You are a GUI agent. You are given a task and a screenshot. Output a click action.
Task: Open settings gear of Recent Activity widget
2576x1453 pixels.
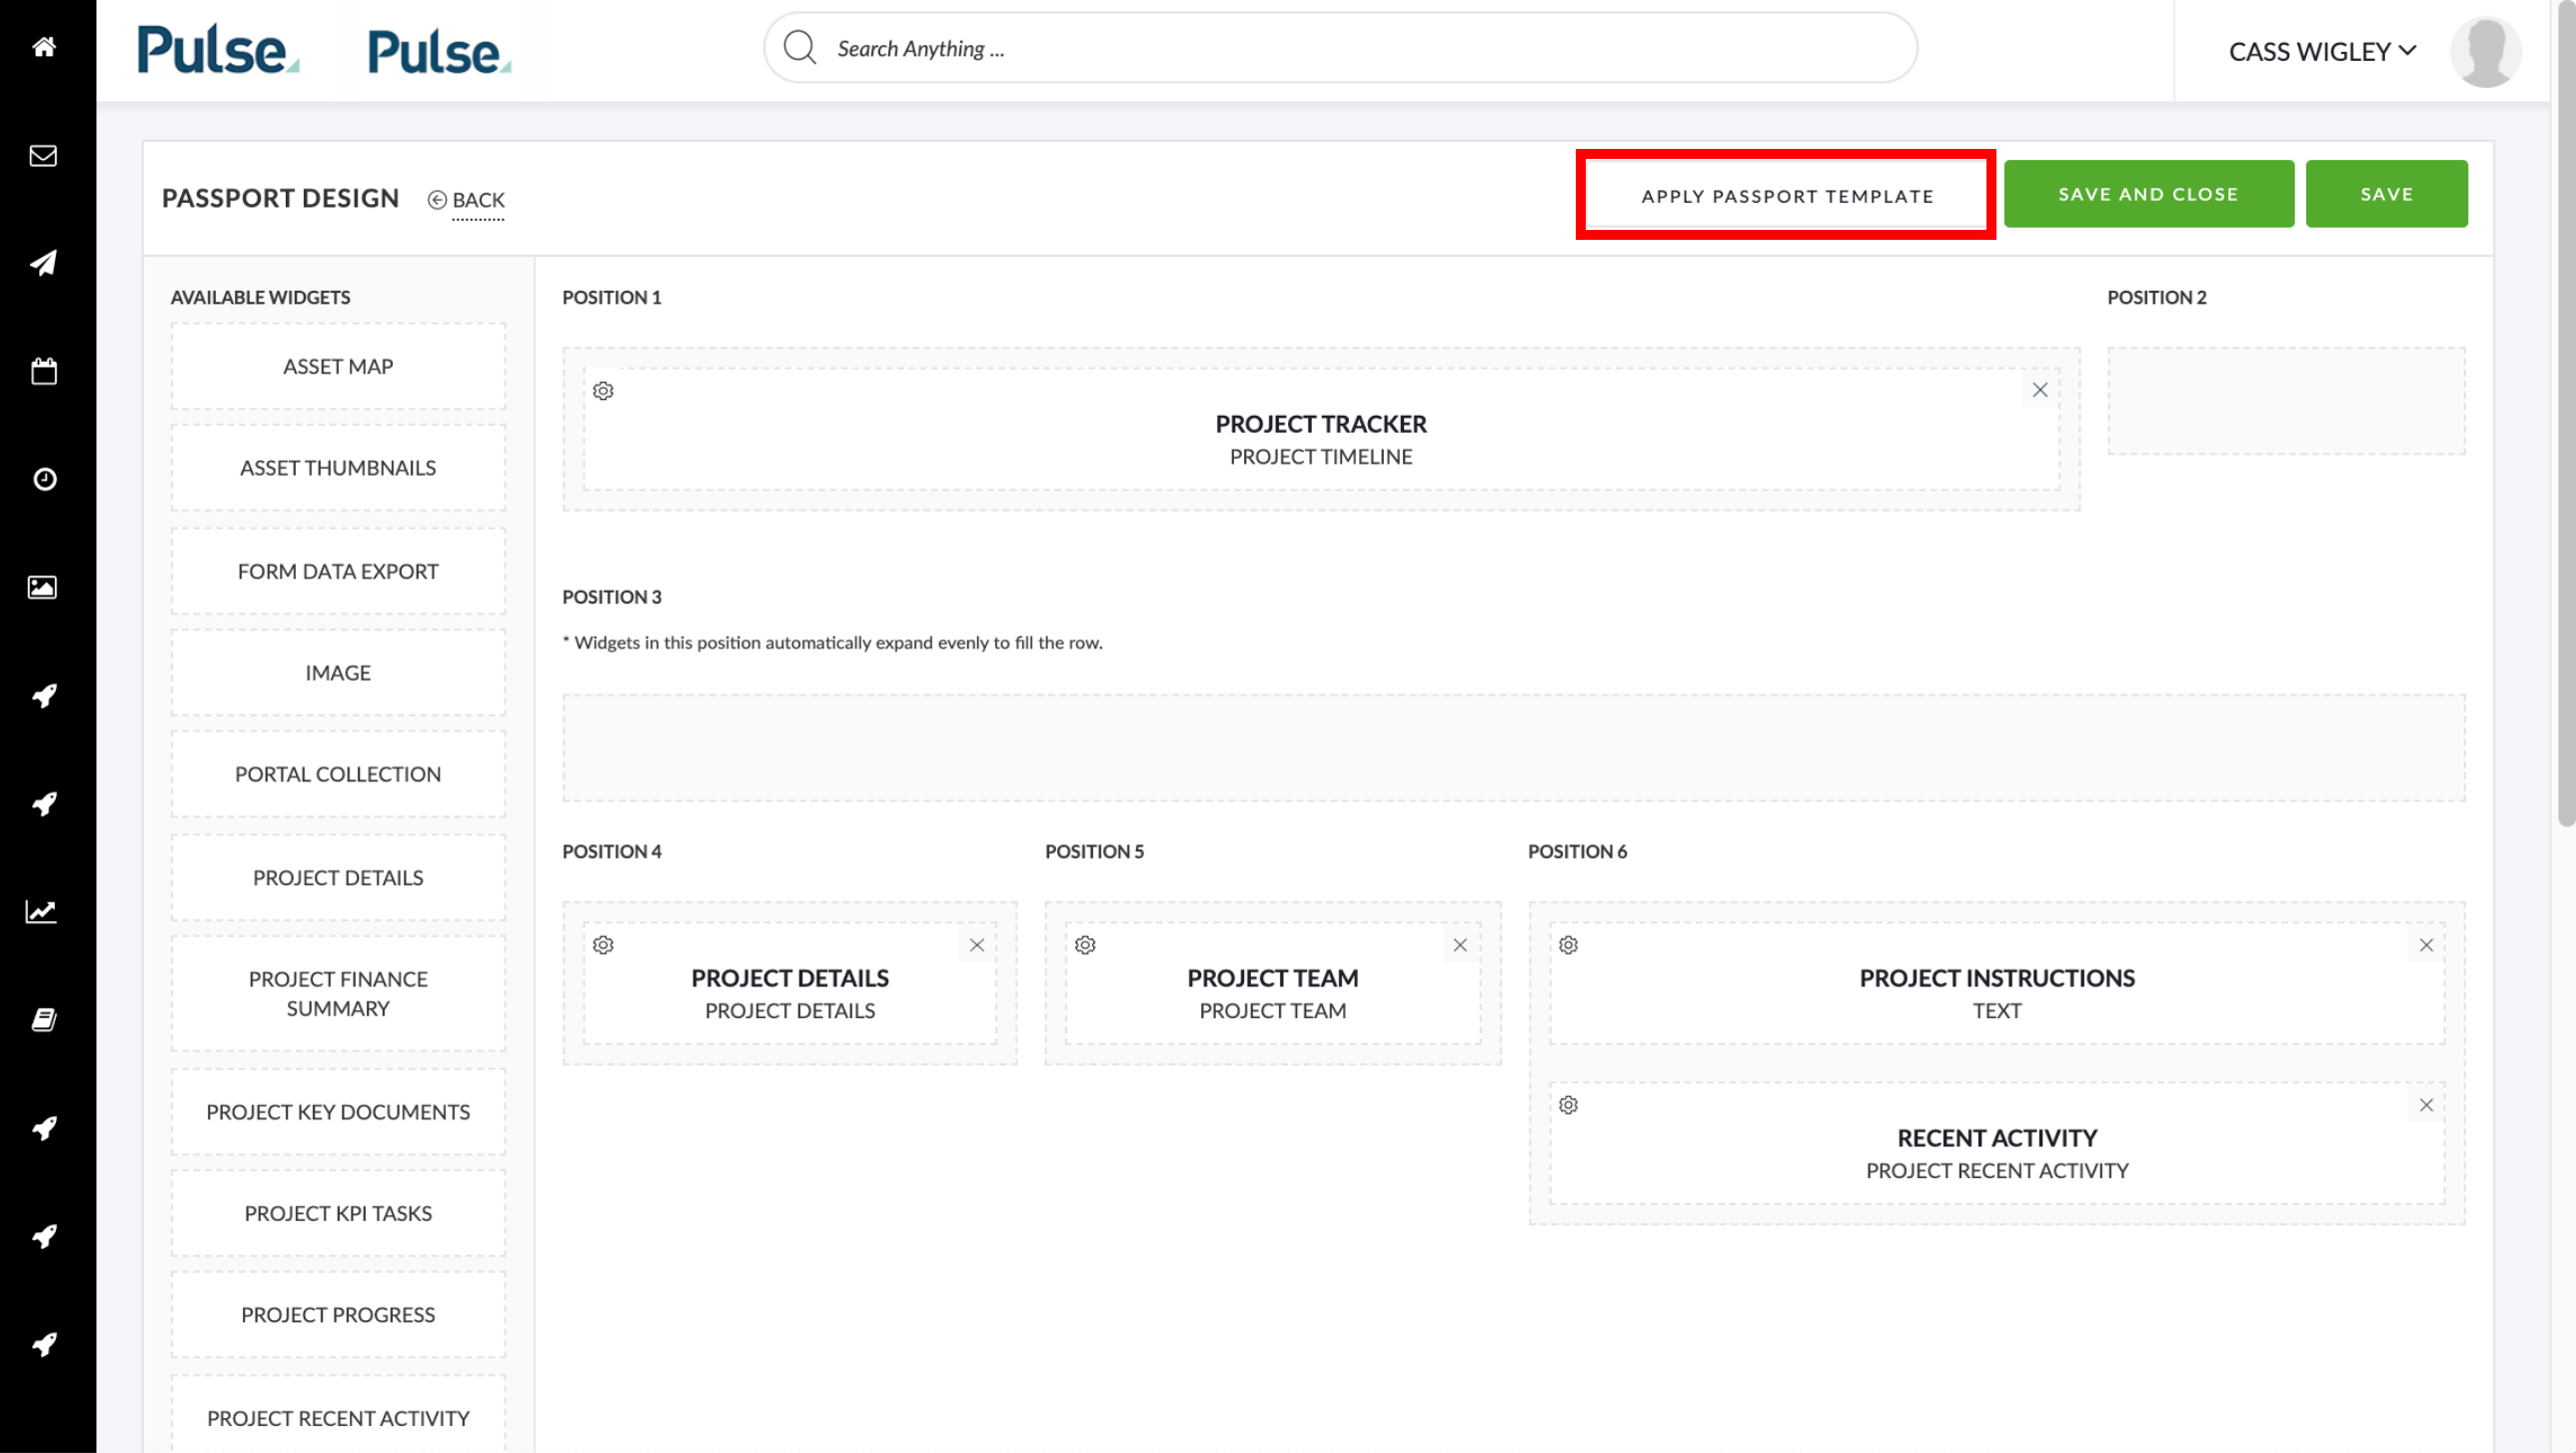point(1568,1105)
